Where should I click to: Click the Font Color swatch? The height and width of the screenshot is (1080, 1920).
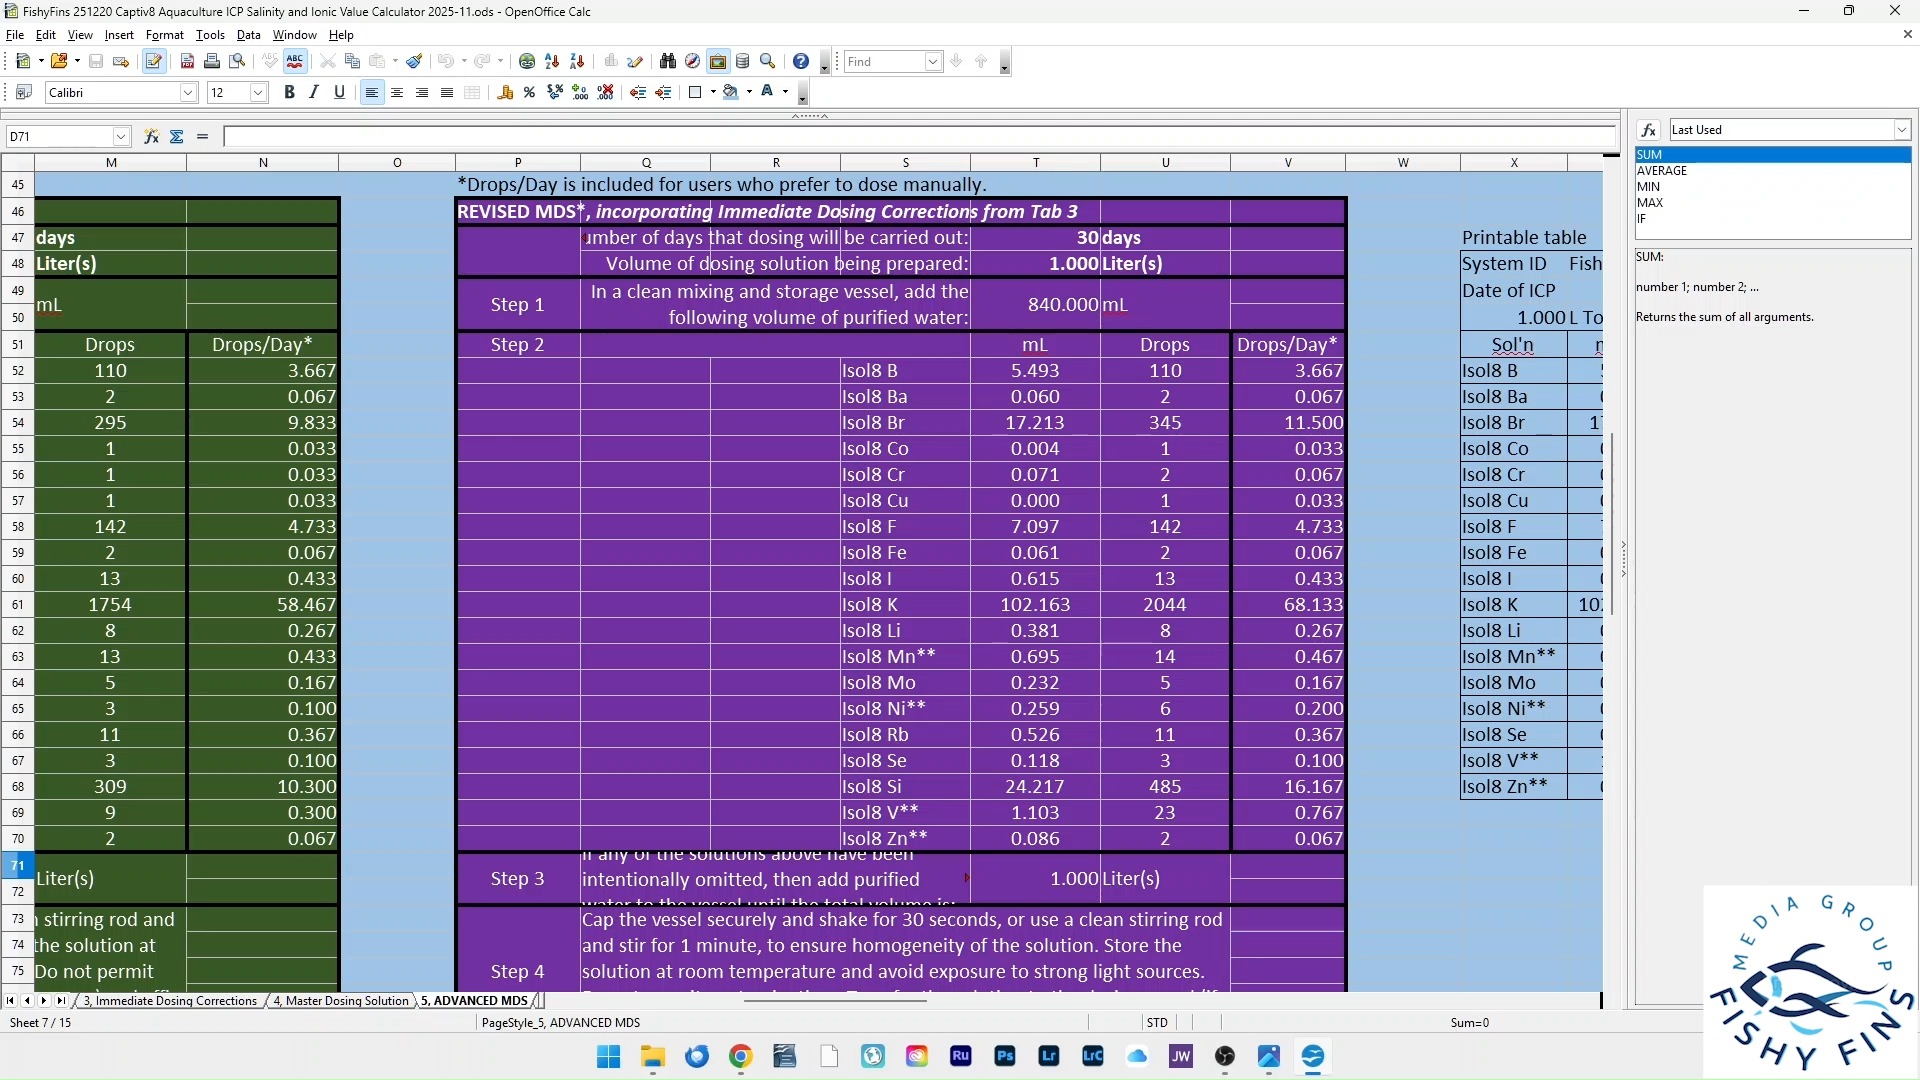[x=767, y=92]
